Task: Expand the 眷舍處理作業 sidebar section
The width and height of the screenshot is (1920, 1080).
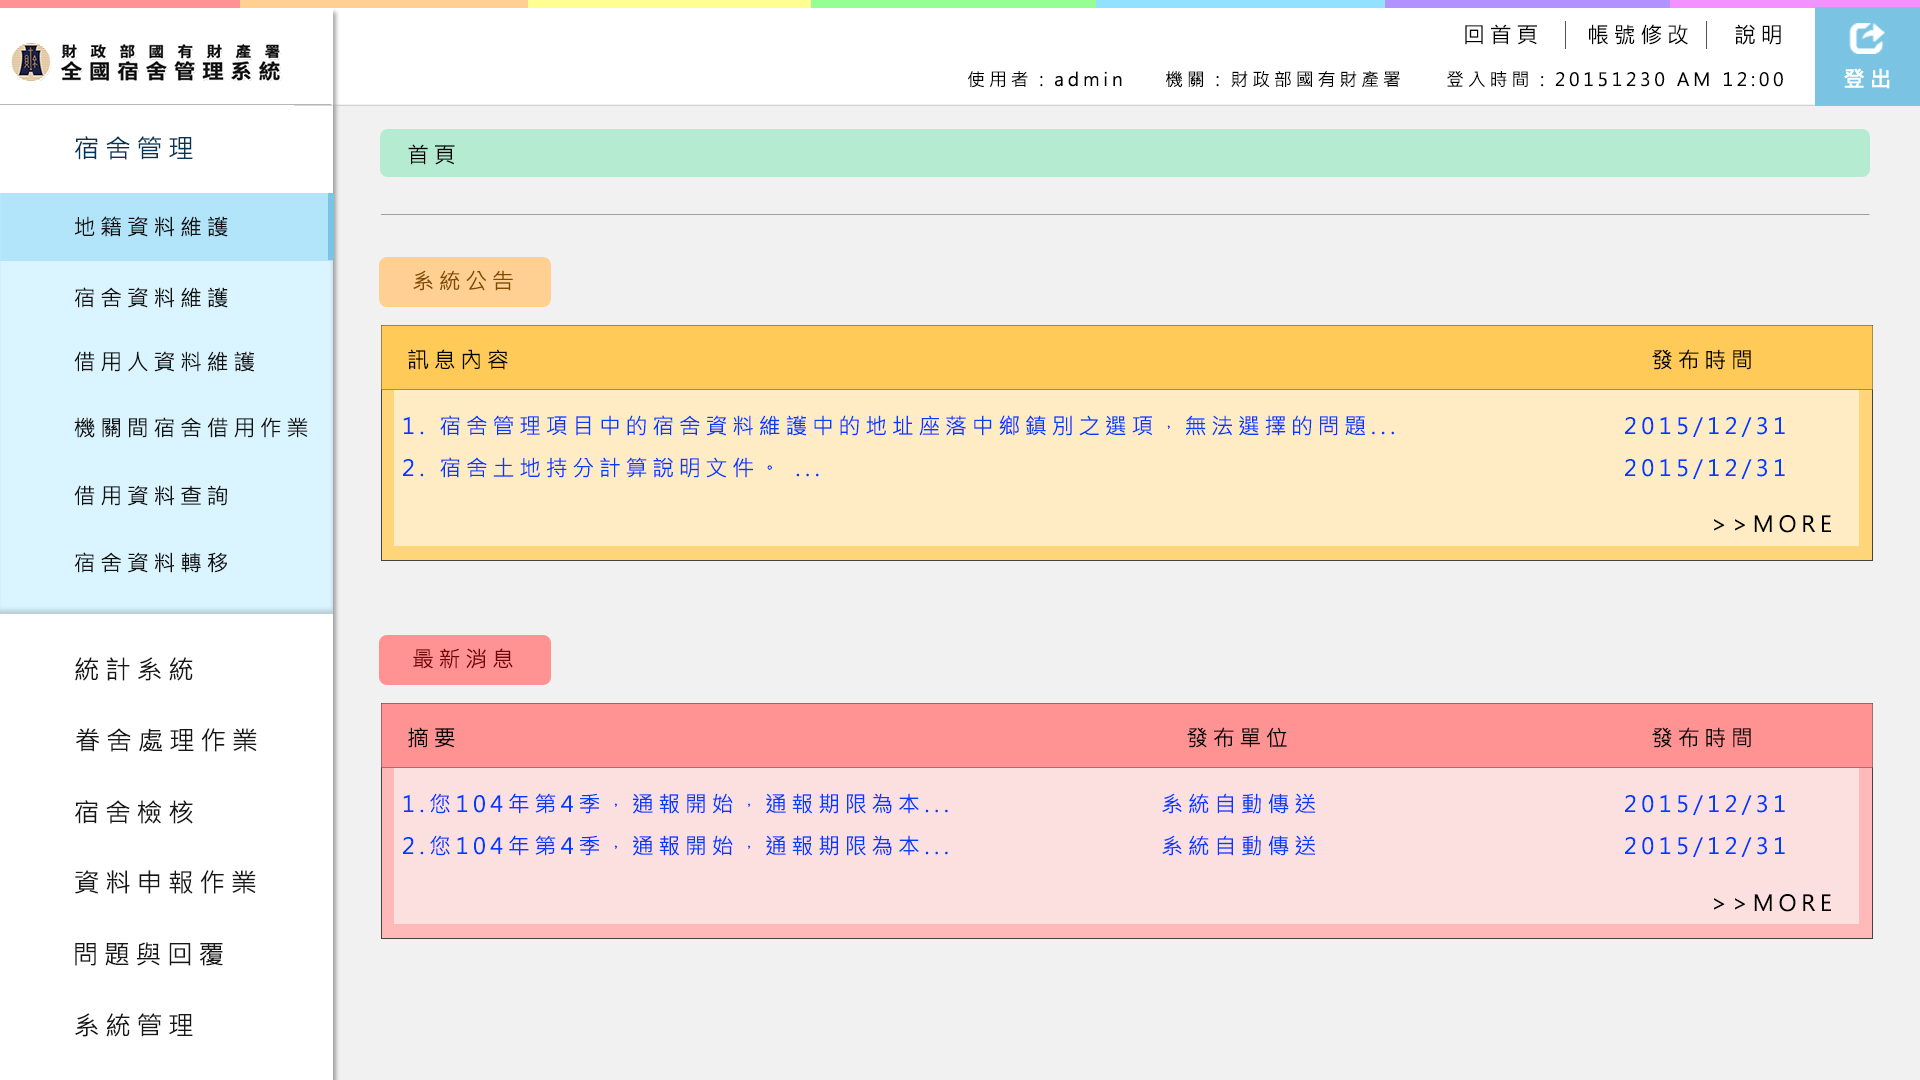Action: 166,741
